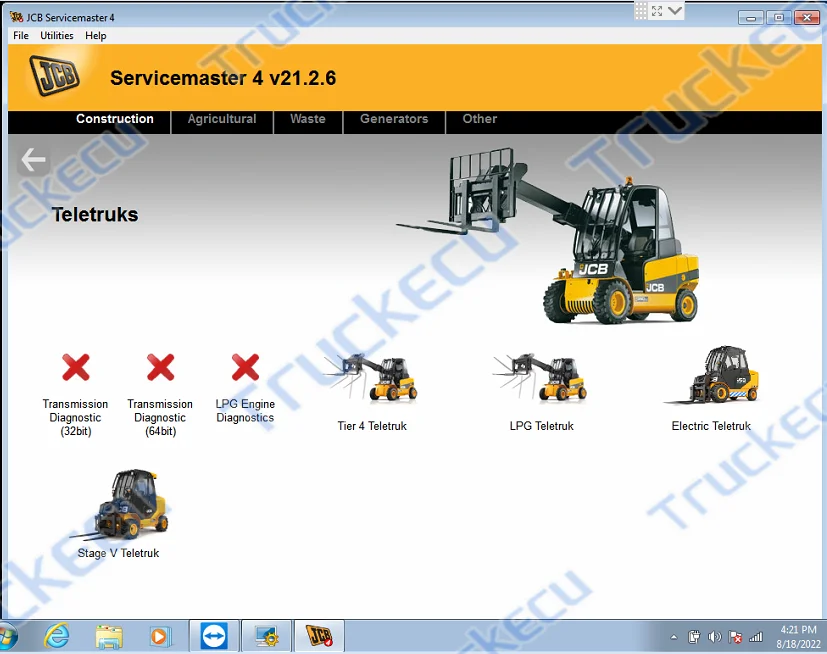The image size is (827, 654).
Task: Select the LPG Teletruk model
Action: (540, 378)
